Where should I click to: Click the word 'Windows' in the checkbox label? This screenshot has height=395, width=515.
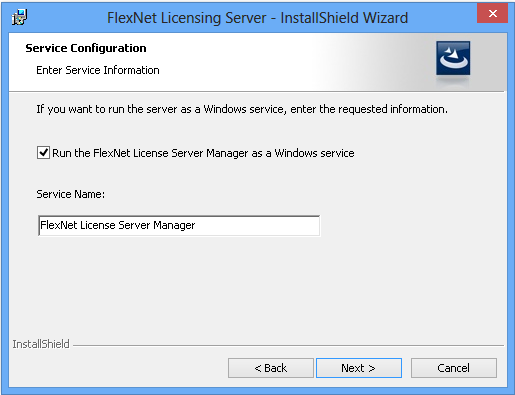pyautogui.click(x=296, y=153)
